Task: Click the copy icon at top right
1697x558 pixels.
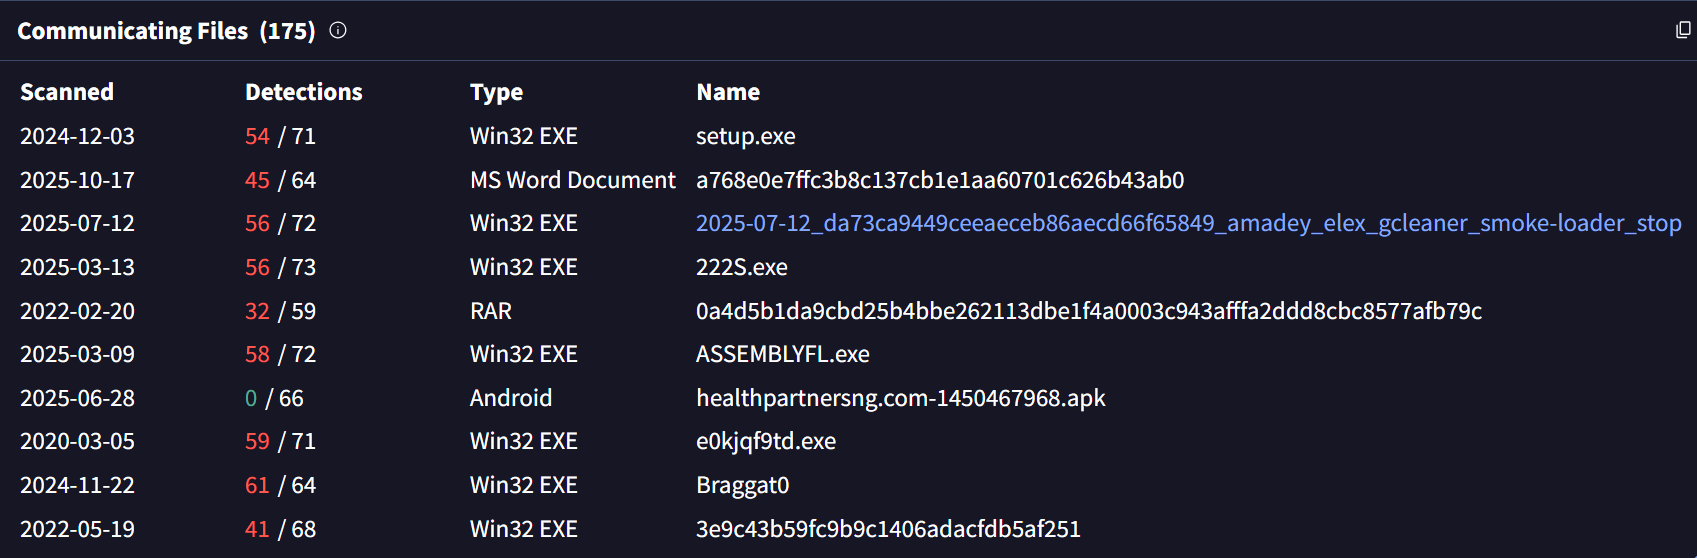Action: click(1683, 30)
